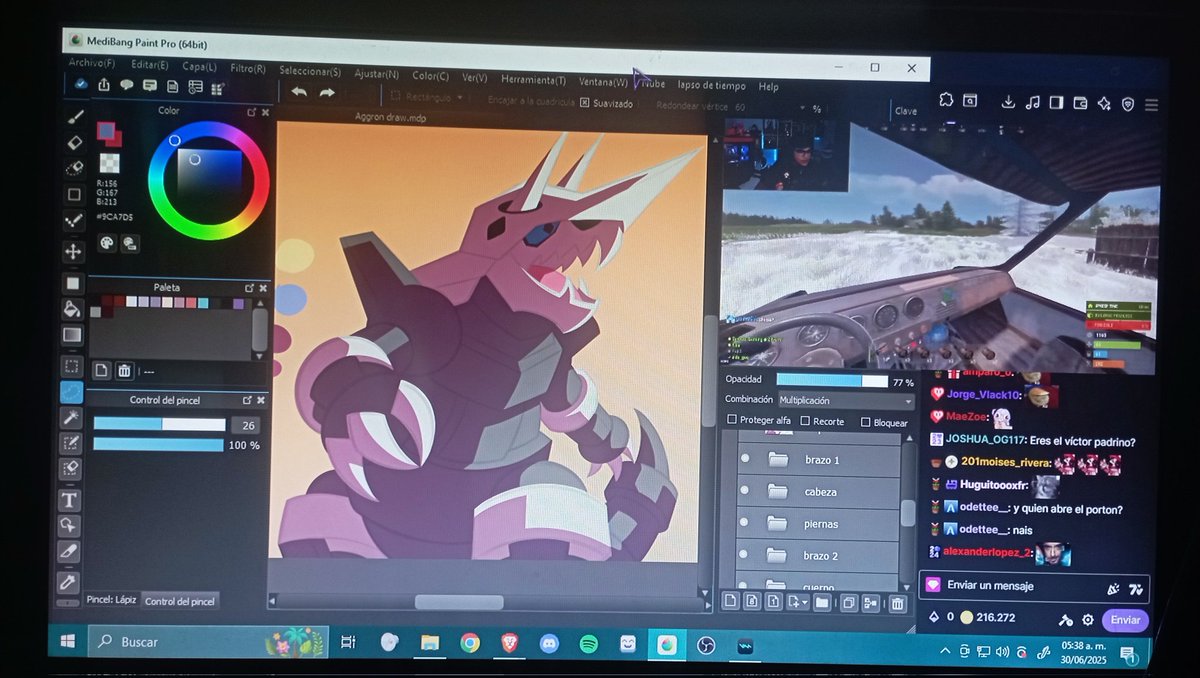Screen dimensions: 1200x678
Task: Hide the brazo 1 layer folder
Action: coord(744,459)
